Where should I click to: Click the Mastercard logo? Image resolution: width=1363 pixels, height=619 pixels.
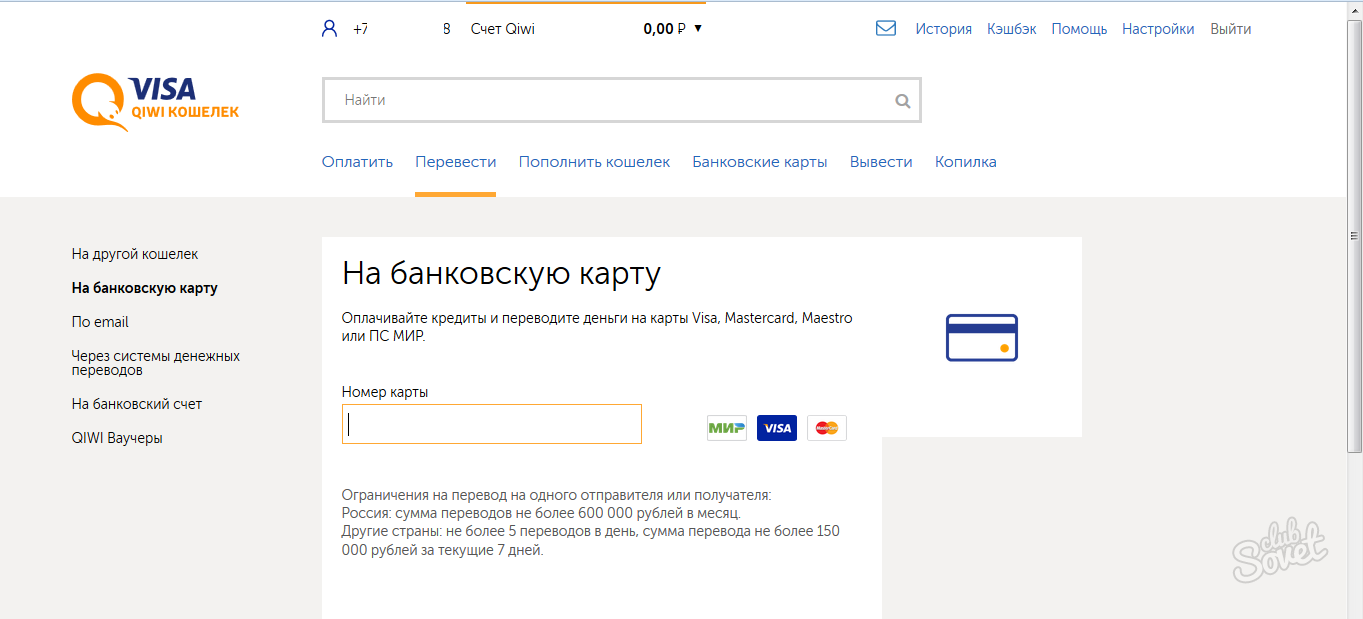coord(827,428)
